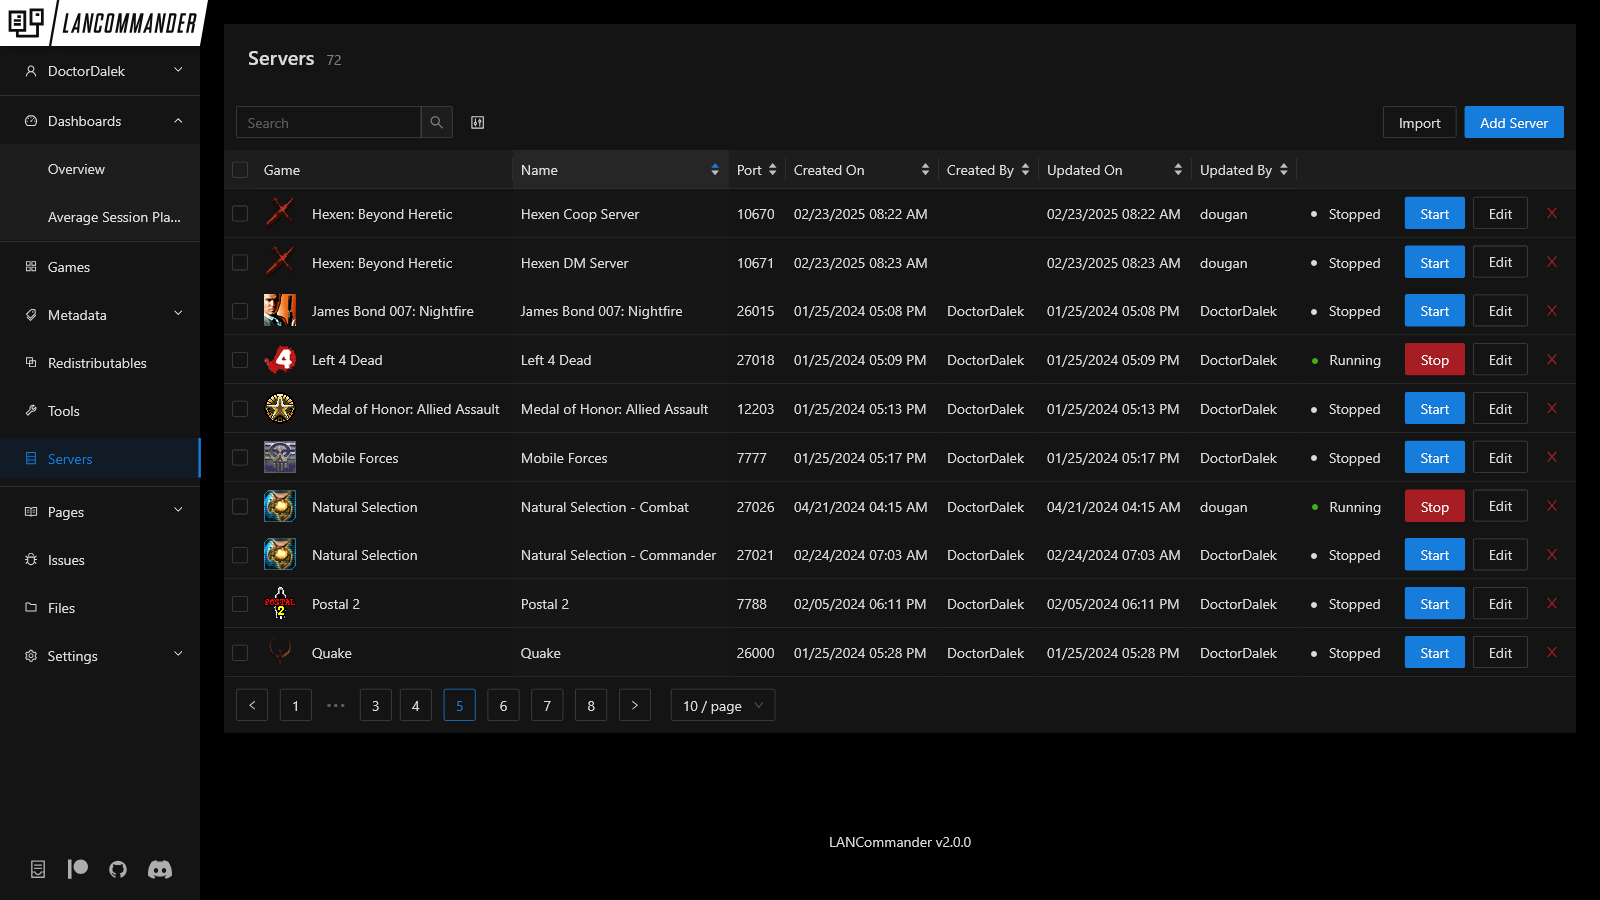Open the Patreon icon in sidebar footer
Image resolution: width=1600 pixels, height=900 pixels.
click(78, 869)
